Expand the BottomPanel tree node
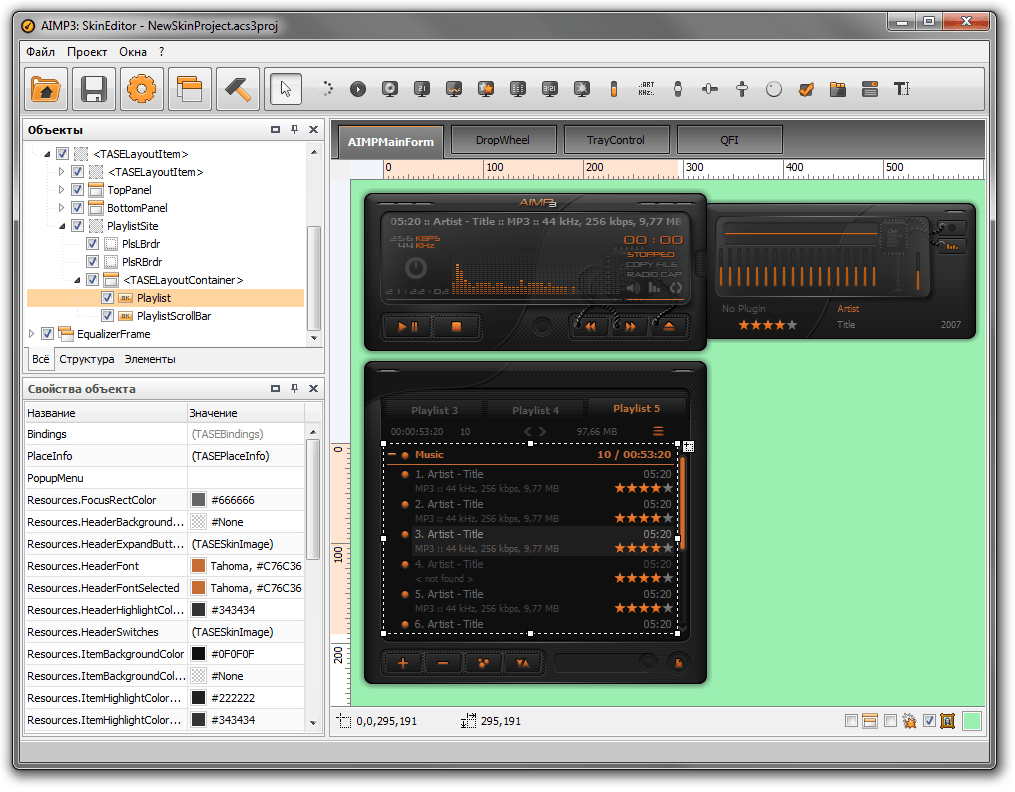Viewport: 1015px width, 792px height. click(x=62, y=208)
